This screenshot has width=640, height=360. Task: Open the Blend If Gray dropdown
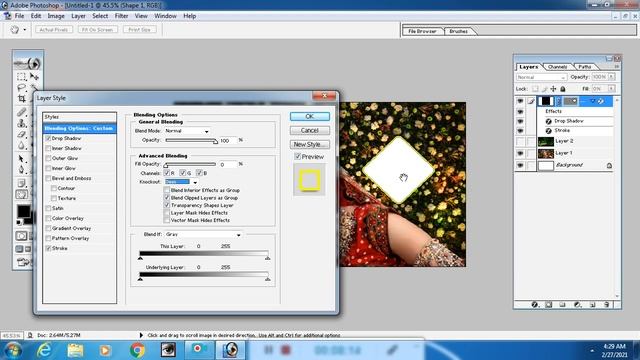tap(203, 235)
